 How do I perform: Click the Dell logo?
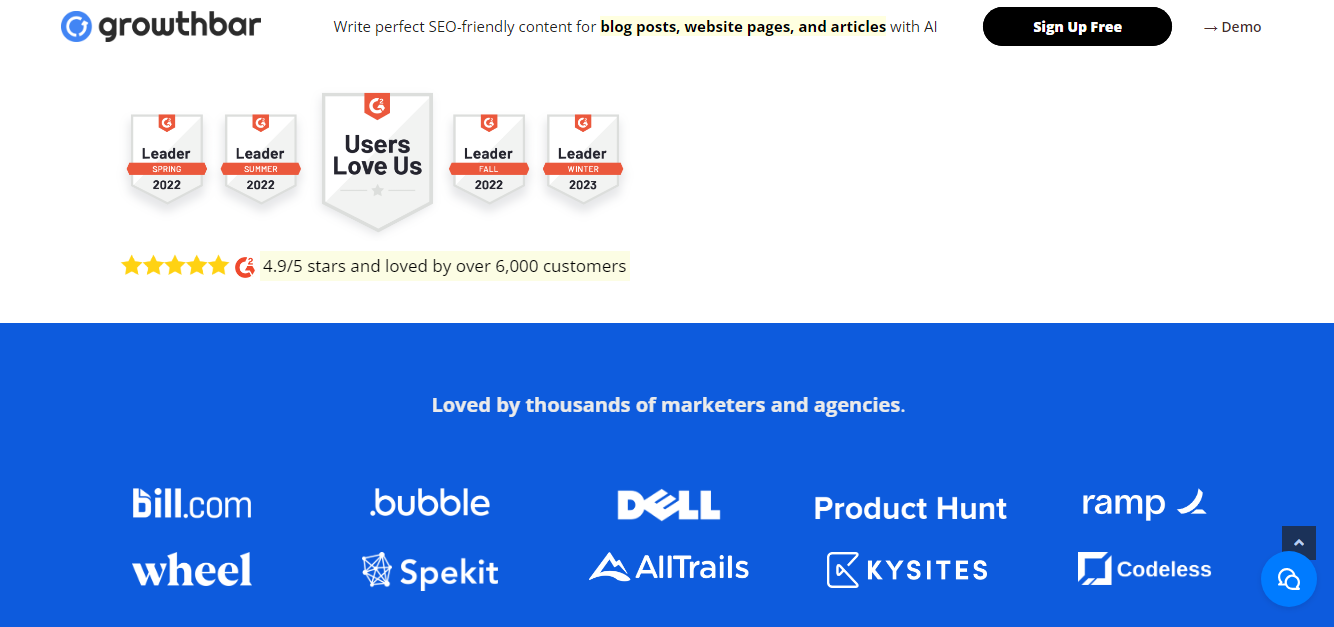point(668,505)
